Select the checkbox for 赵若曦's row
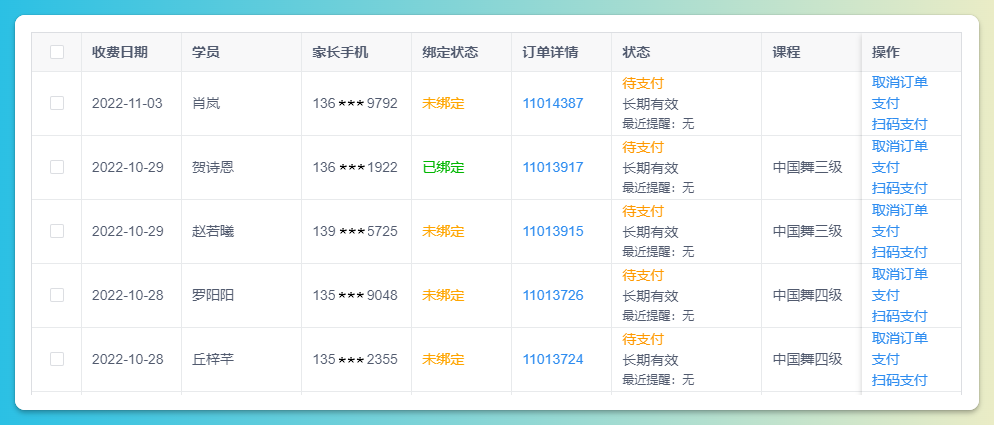The image size is (994, 425). tap(57, 232)
